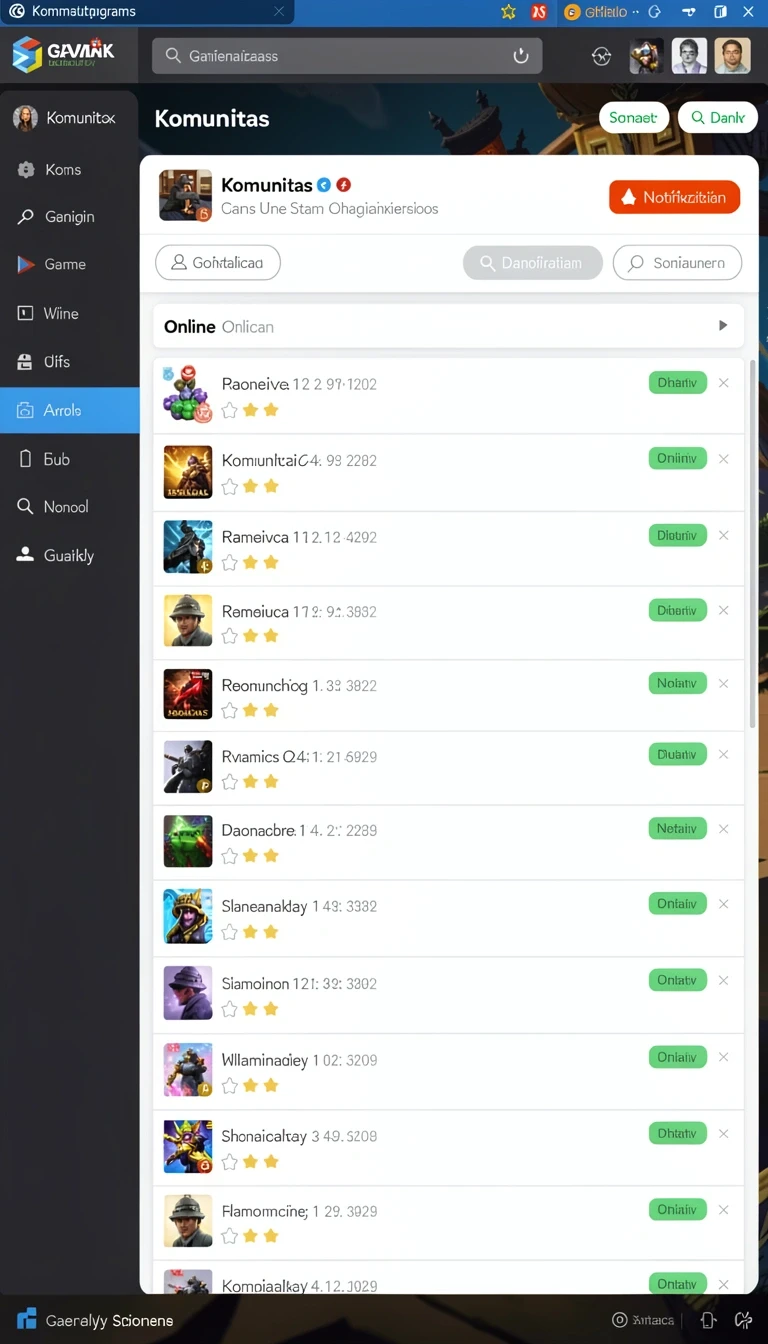
Task: Expand the Online section arrow
Action: click(723, 326)
